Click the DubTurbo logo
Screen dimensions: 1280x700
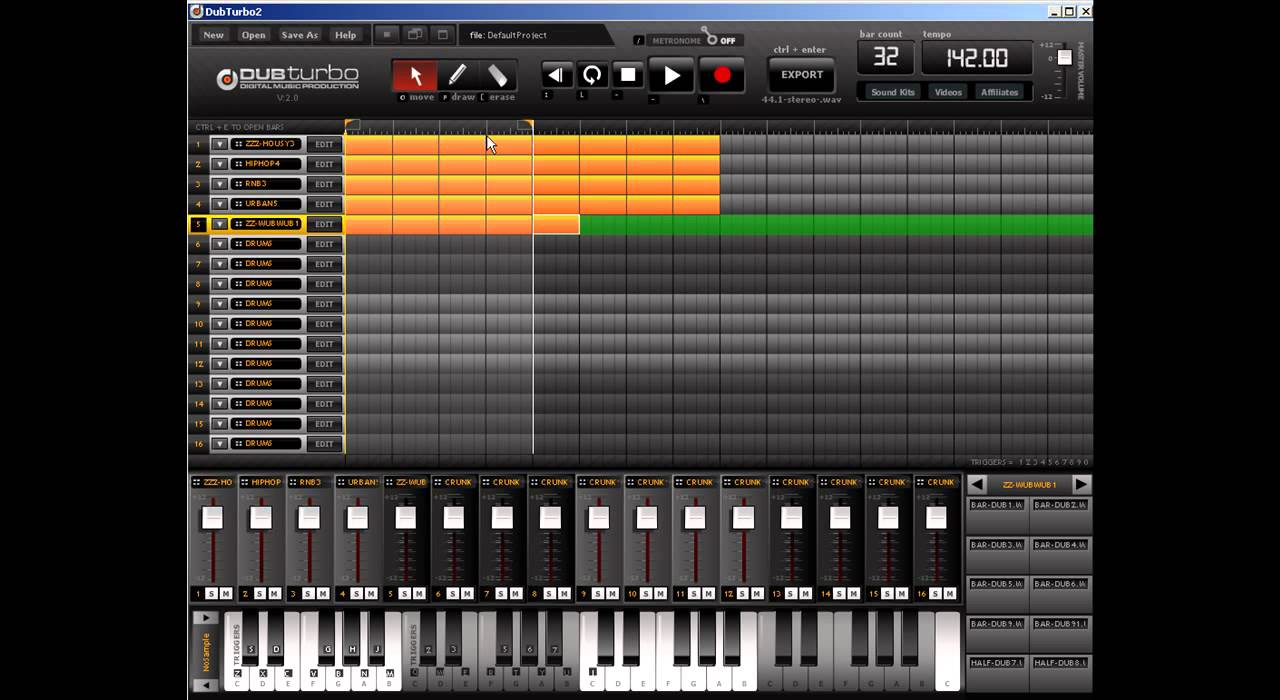click(288, 78)
